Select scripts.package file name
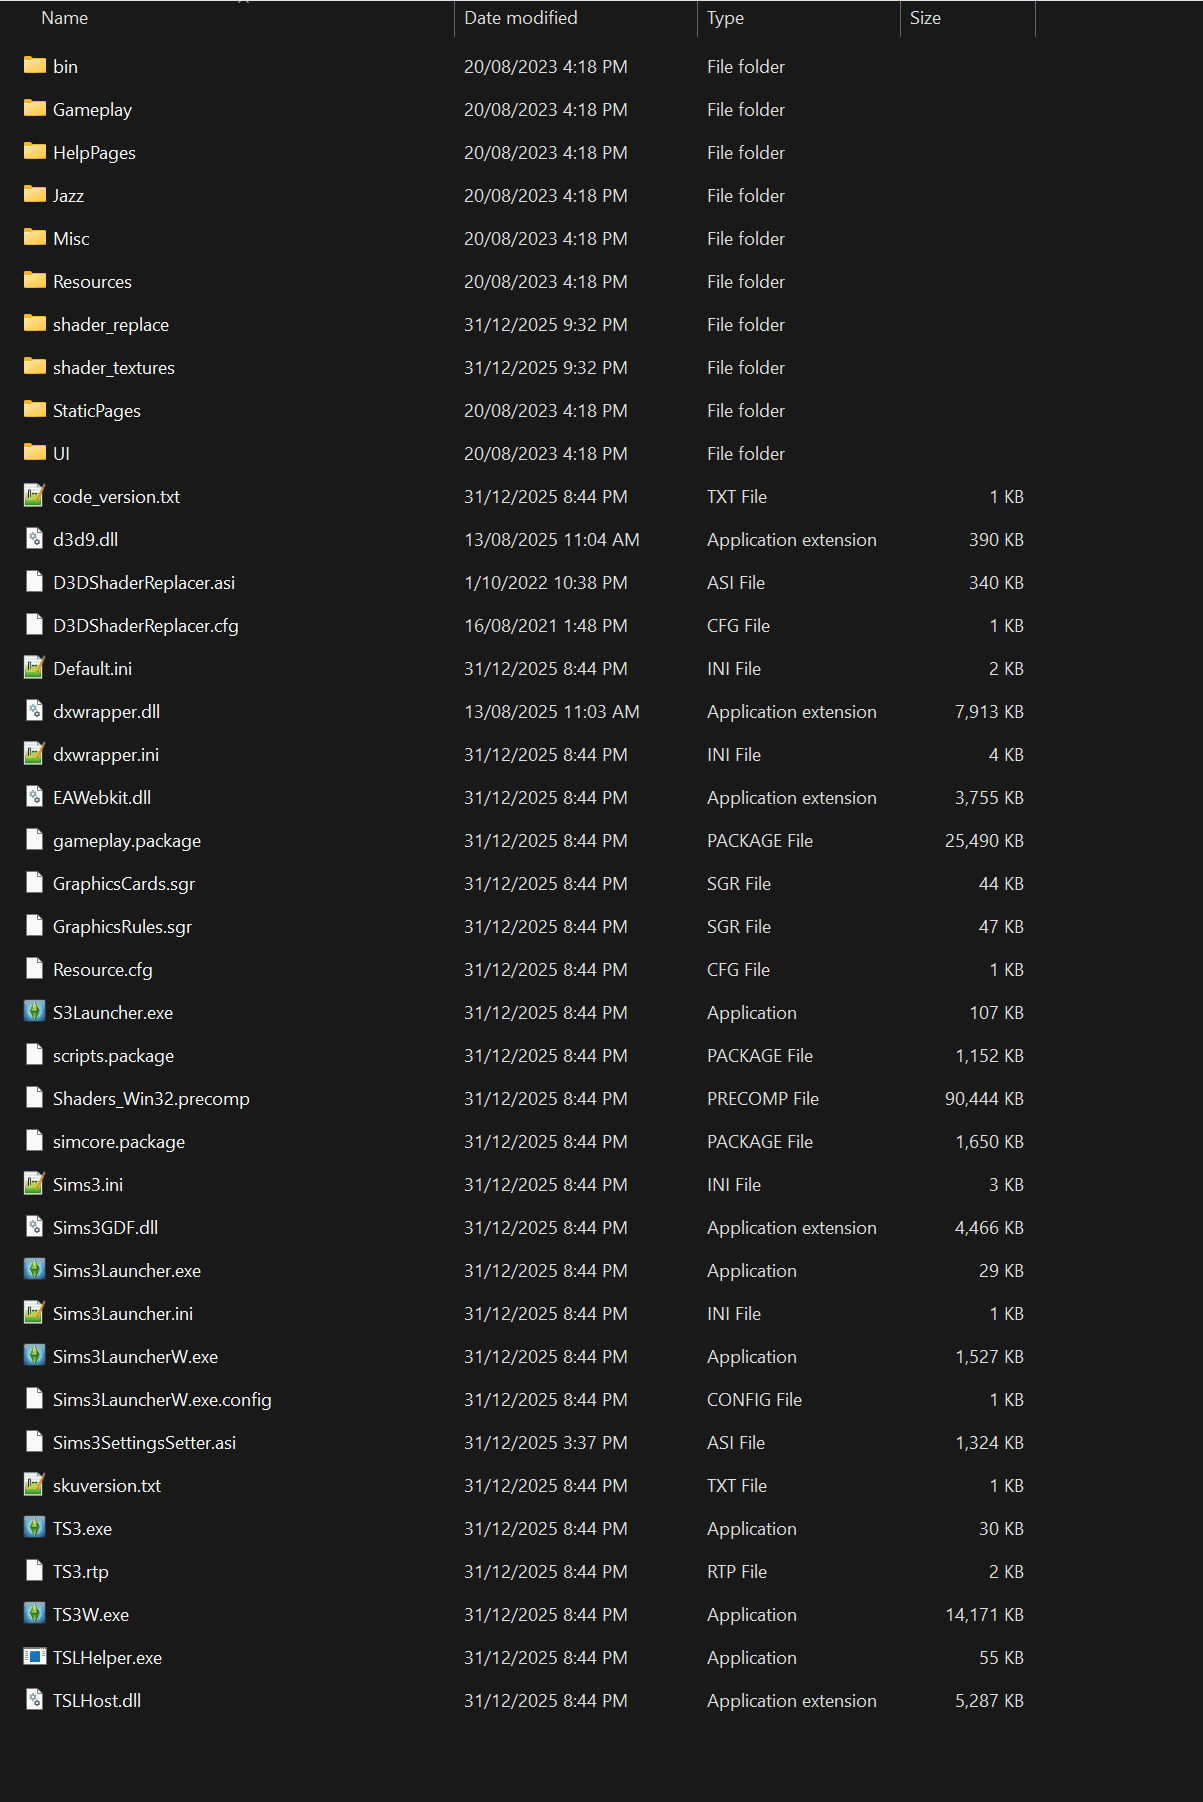The height and width of the screenshot is (1802, 1203). 113,1056
